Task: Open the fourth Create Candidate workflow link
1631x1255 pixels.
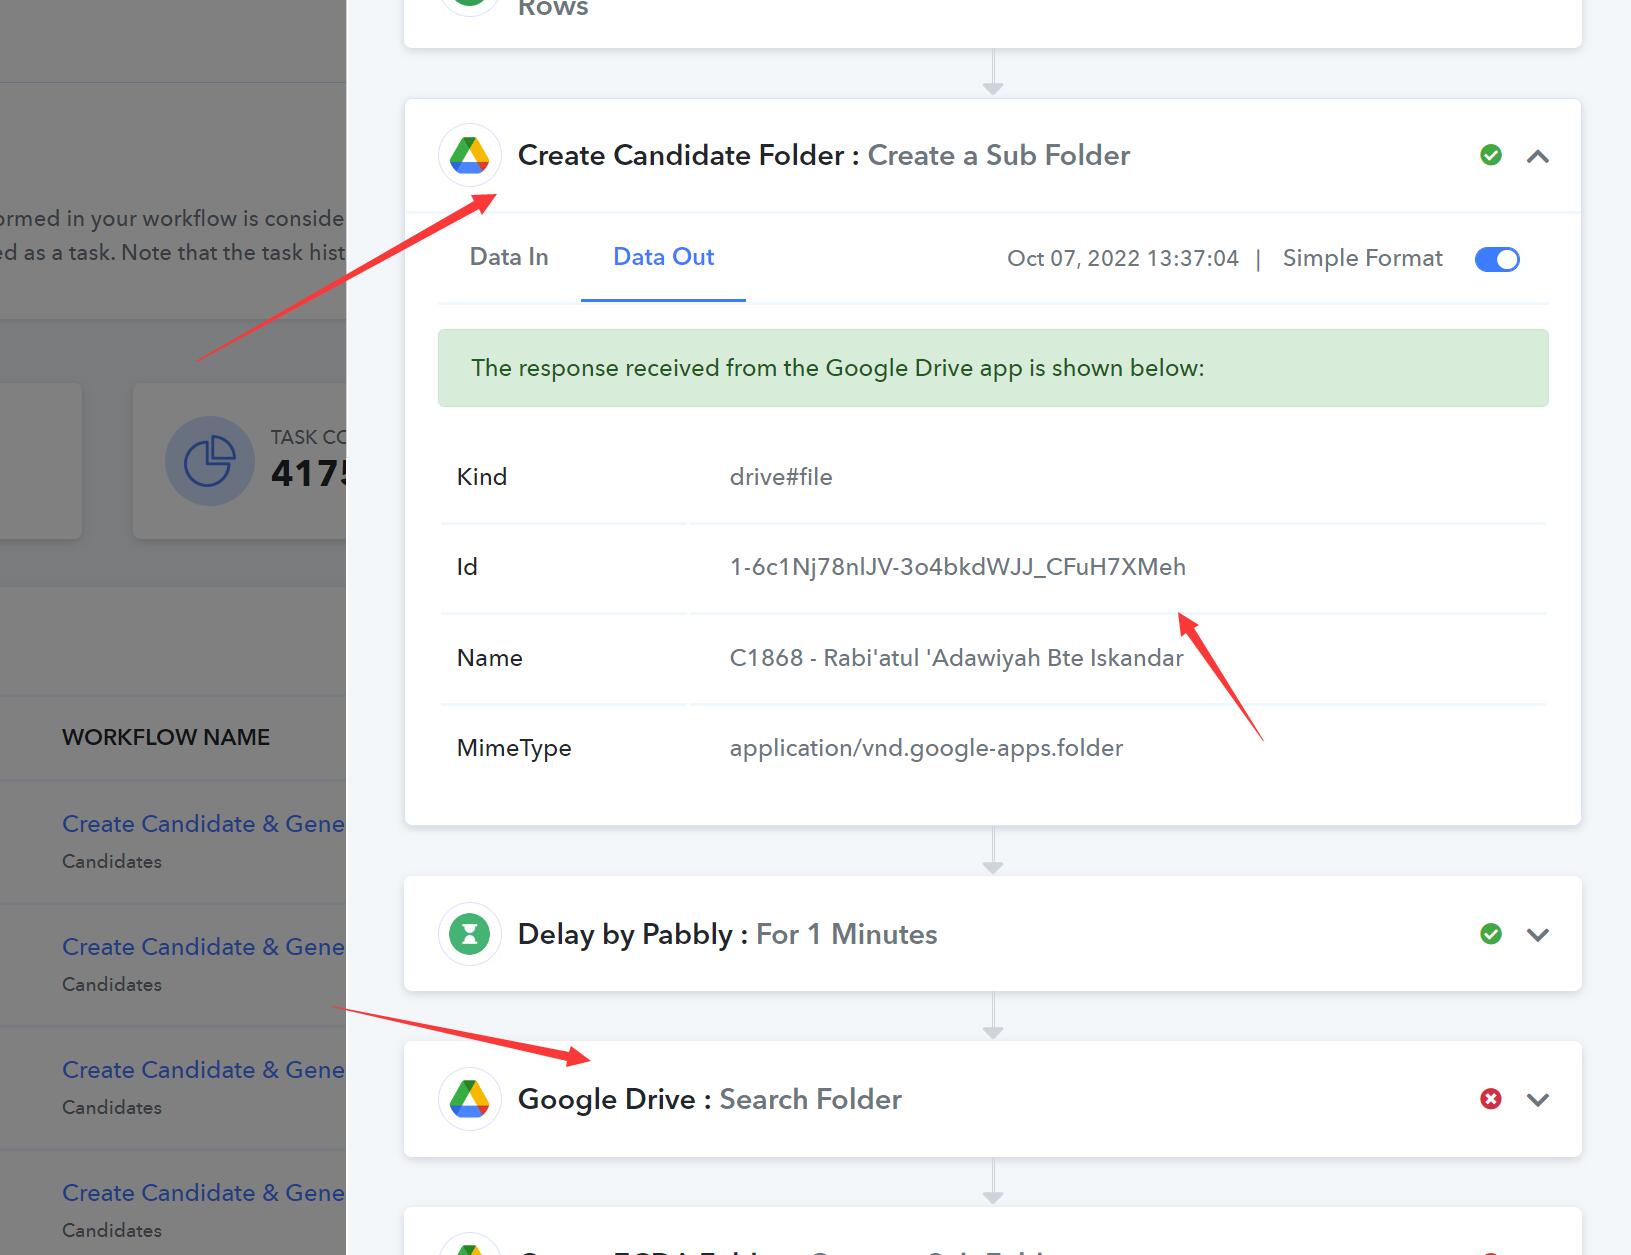Action: pyautogui.click(x=203, y=1192)
